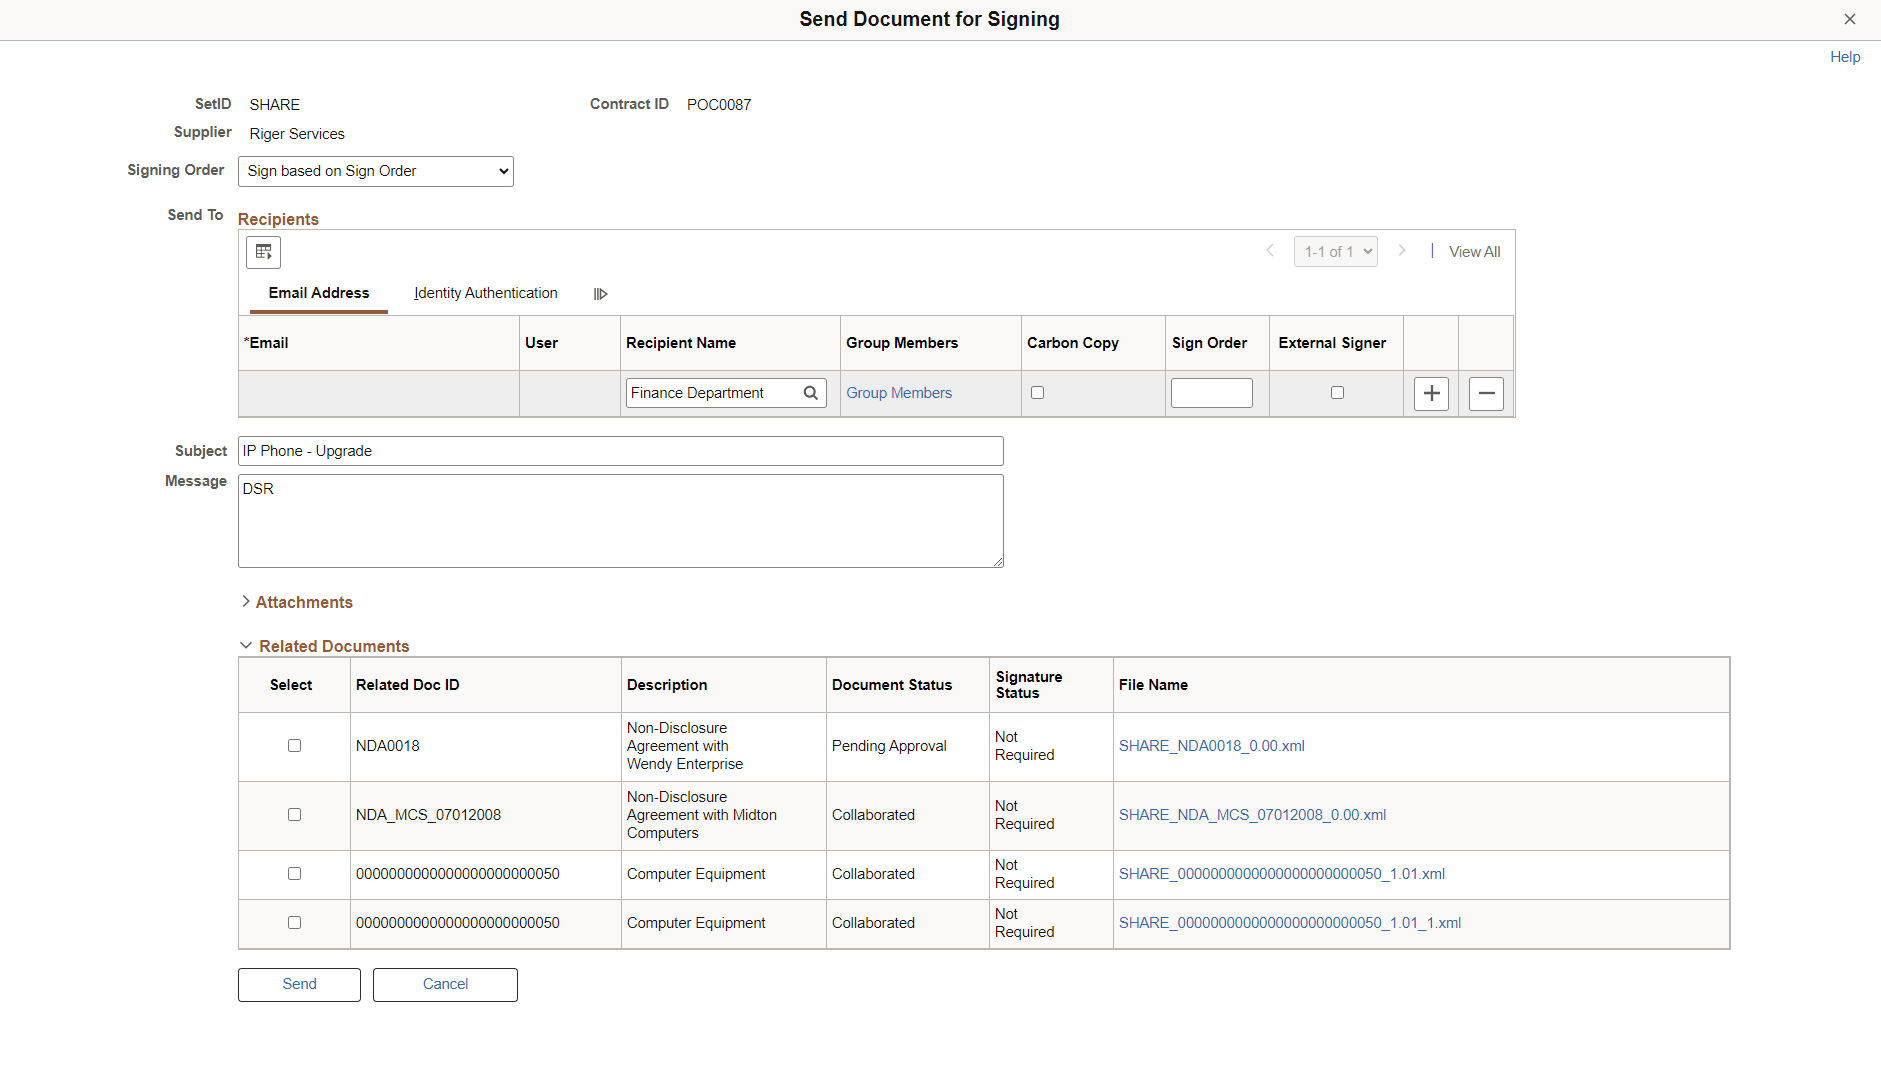The height and width of the screenshot is (1086, 1881).
Task: Select the Email Address tab
Action: [318, 293]
